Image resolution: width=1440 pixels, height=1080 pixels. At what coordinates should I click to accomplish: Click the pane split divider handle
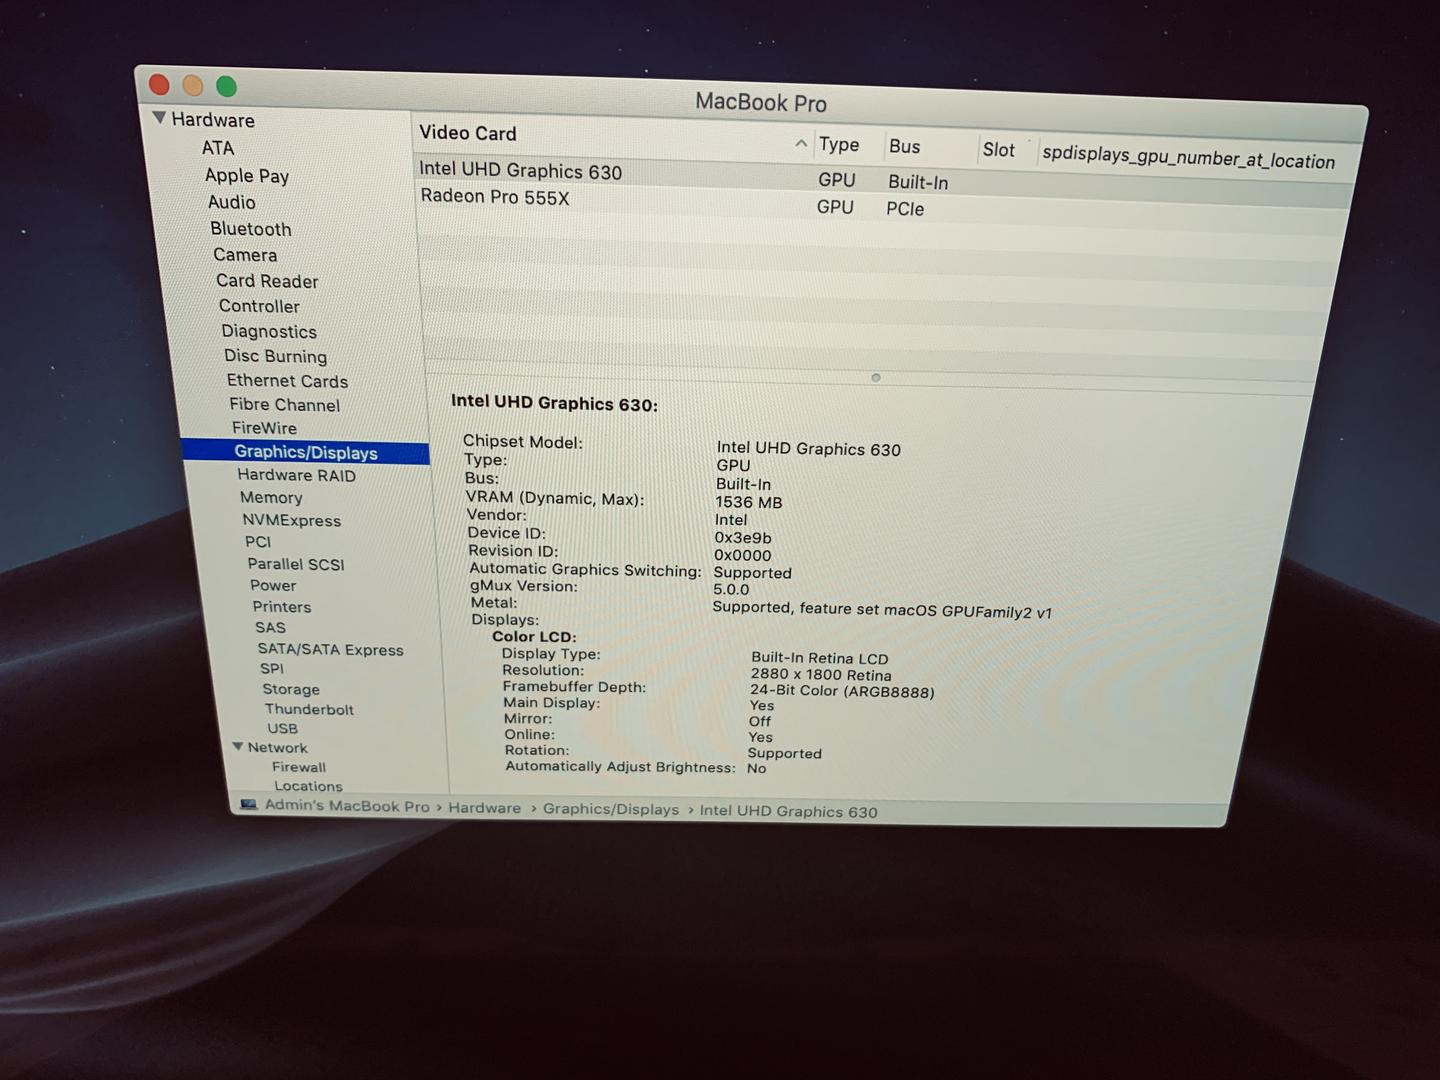coord(876,378)
